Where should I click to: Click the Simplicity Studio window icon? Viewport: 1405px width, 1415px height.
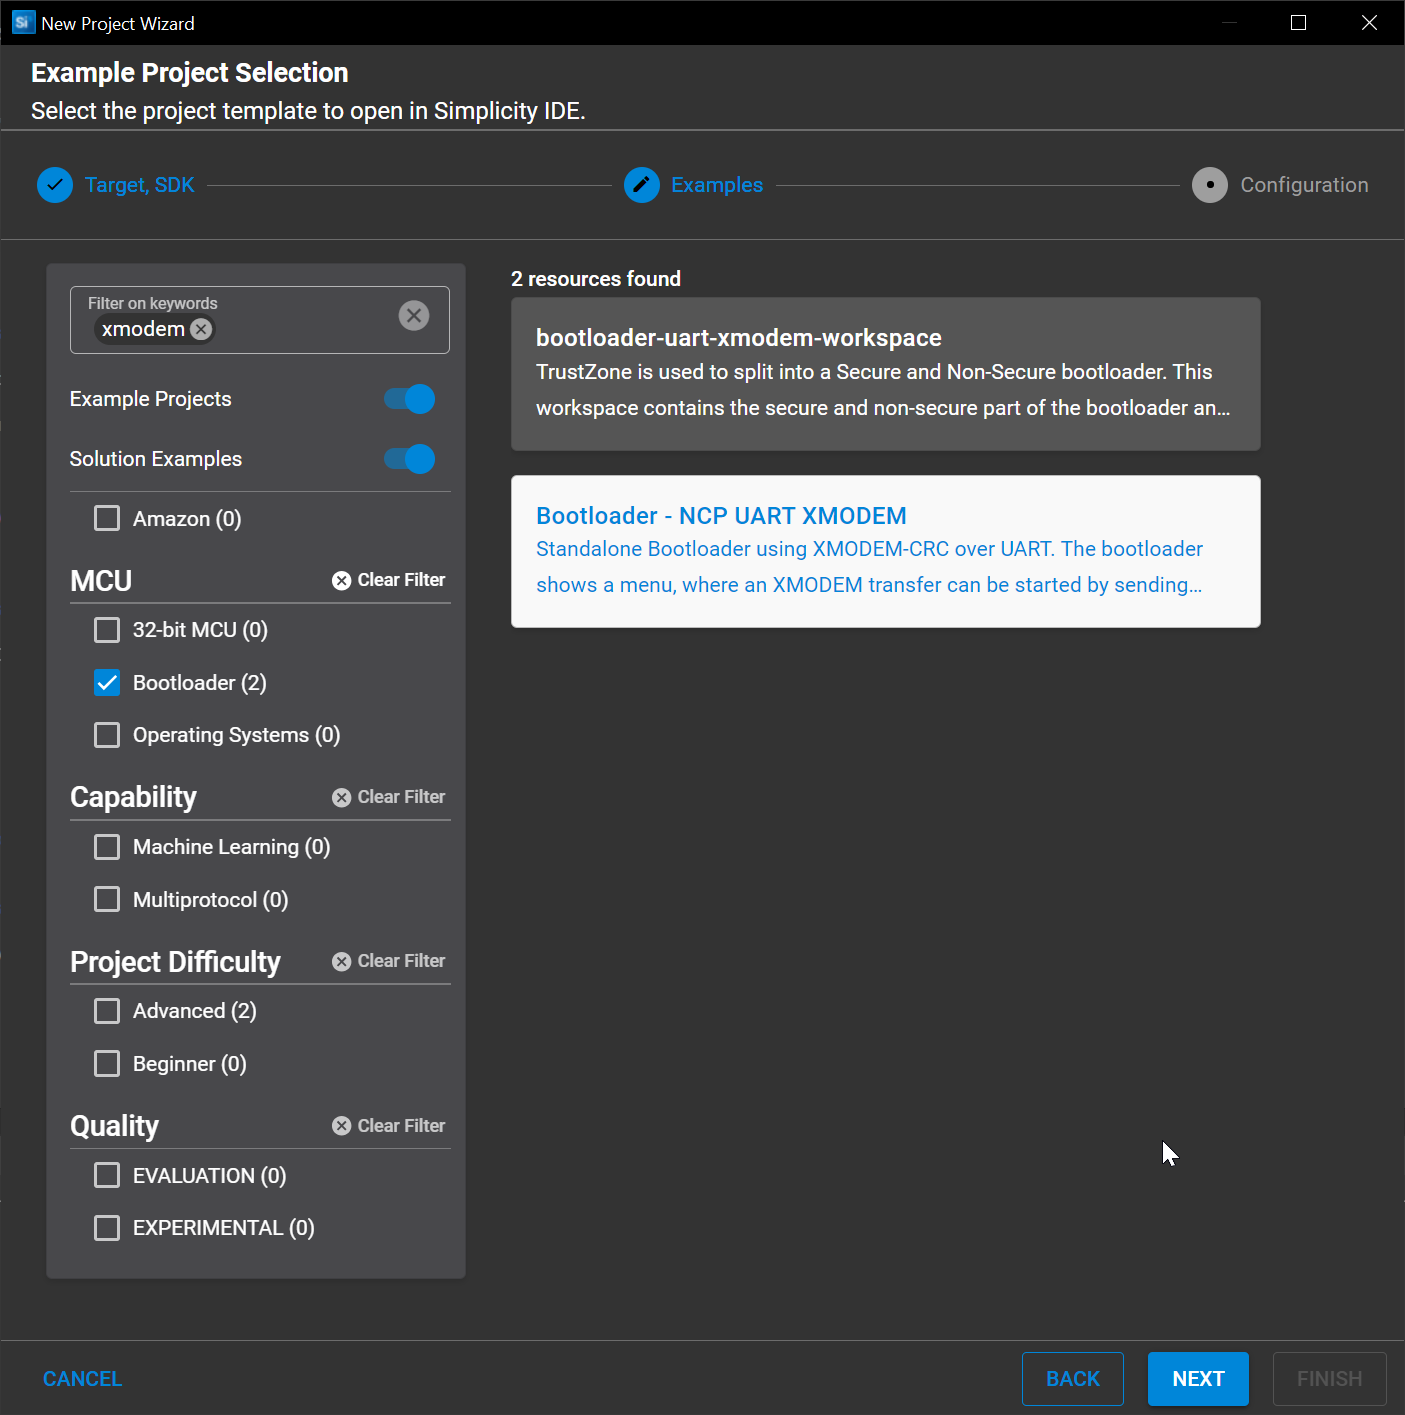[23, 22]
